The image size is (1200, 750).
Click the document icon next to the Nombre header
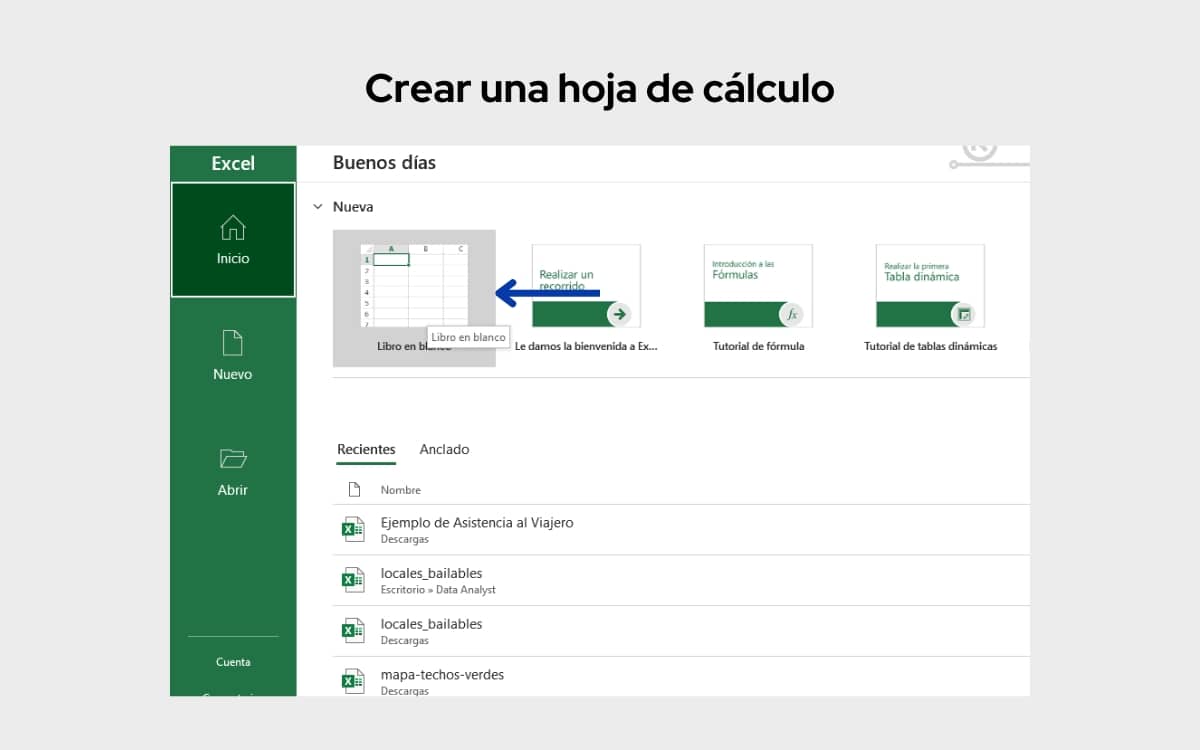[x=353, y=489]
